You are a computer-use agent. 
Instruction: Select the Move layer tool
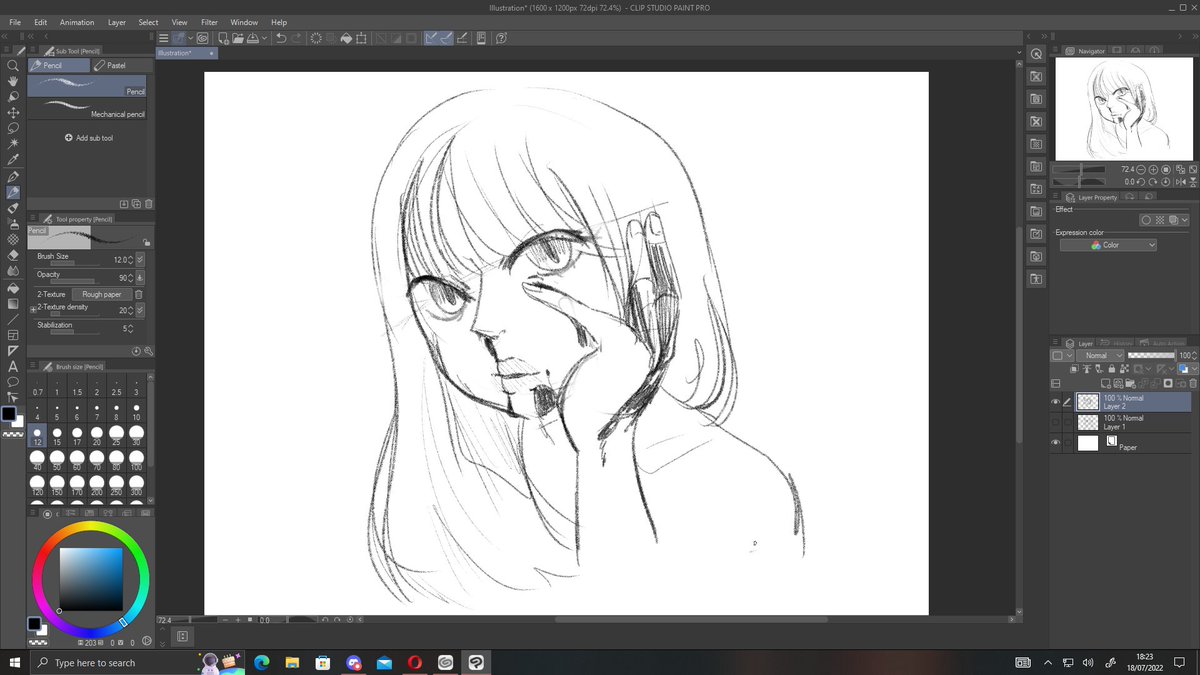13,112
